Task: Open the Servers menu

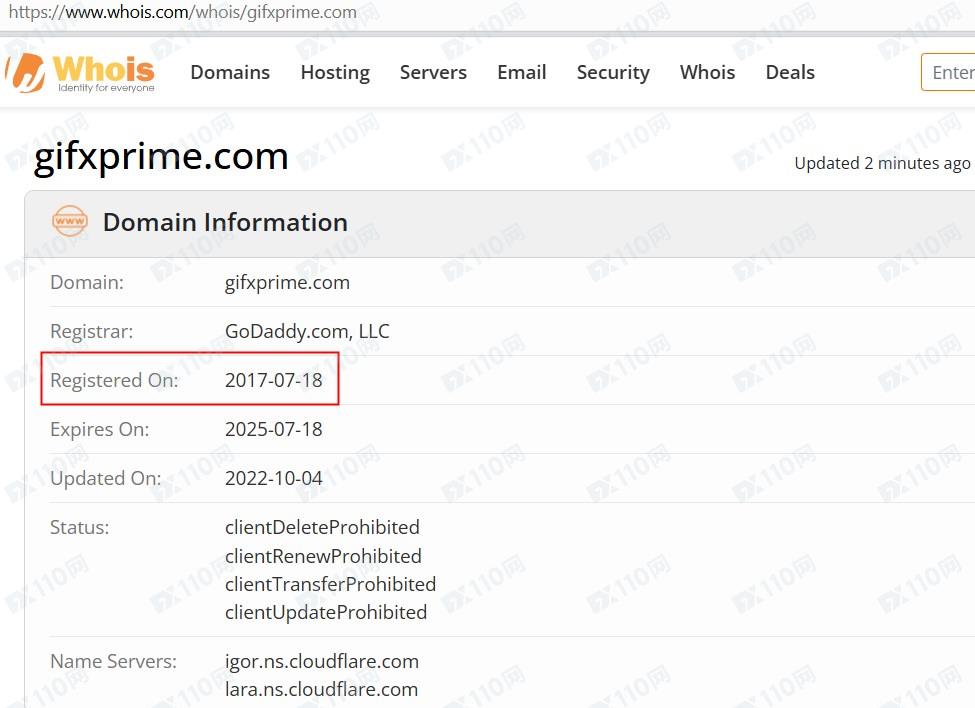Action: point(433,73)
